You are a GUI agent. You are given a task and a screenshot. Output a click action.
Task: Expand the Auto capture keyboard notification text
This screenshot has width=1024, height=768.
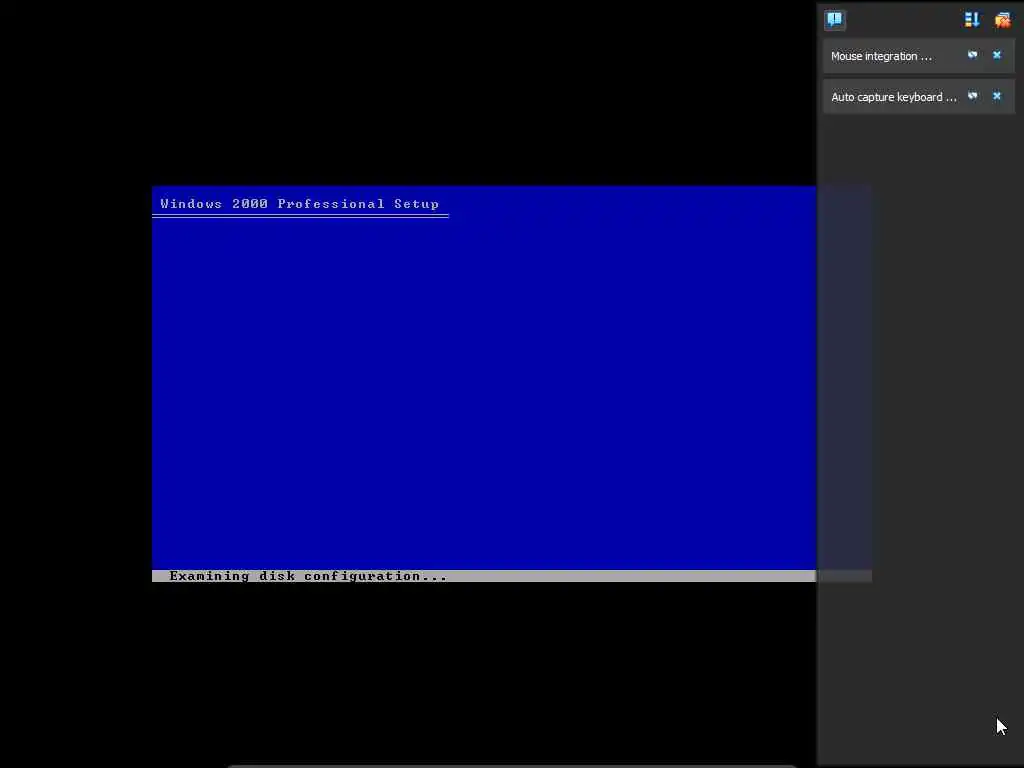tap(893, 97)
